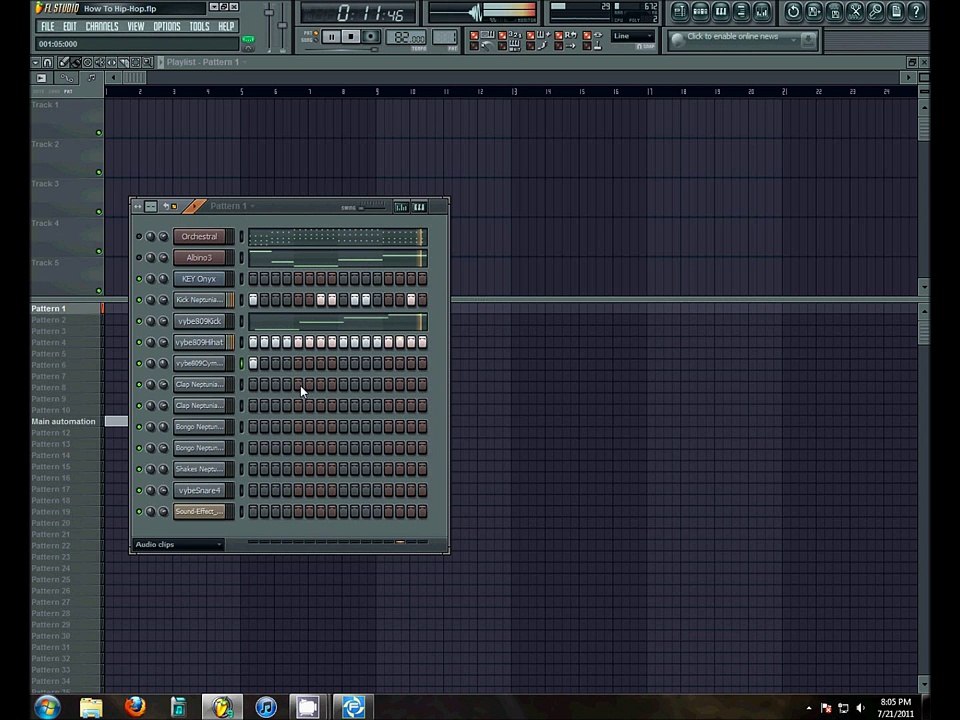
Task: Click the system tray volume icon
Action: click(x=860, y=708)
